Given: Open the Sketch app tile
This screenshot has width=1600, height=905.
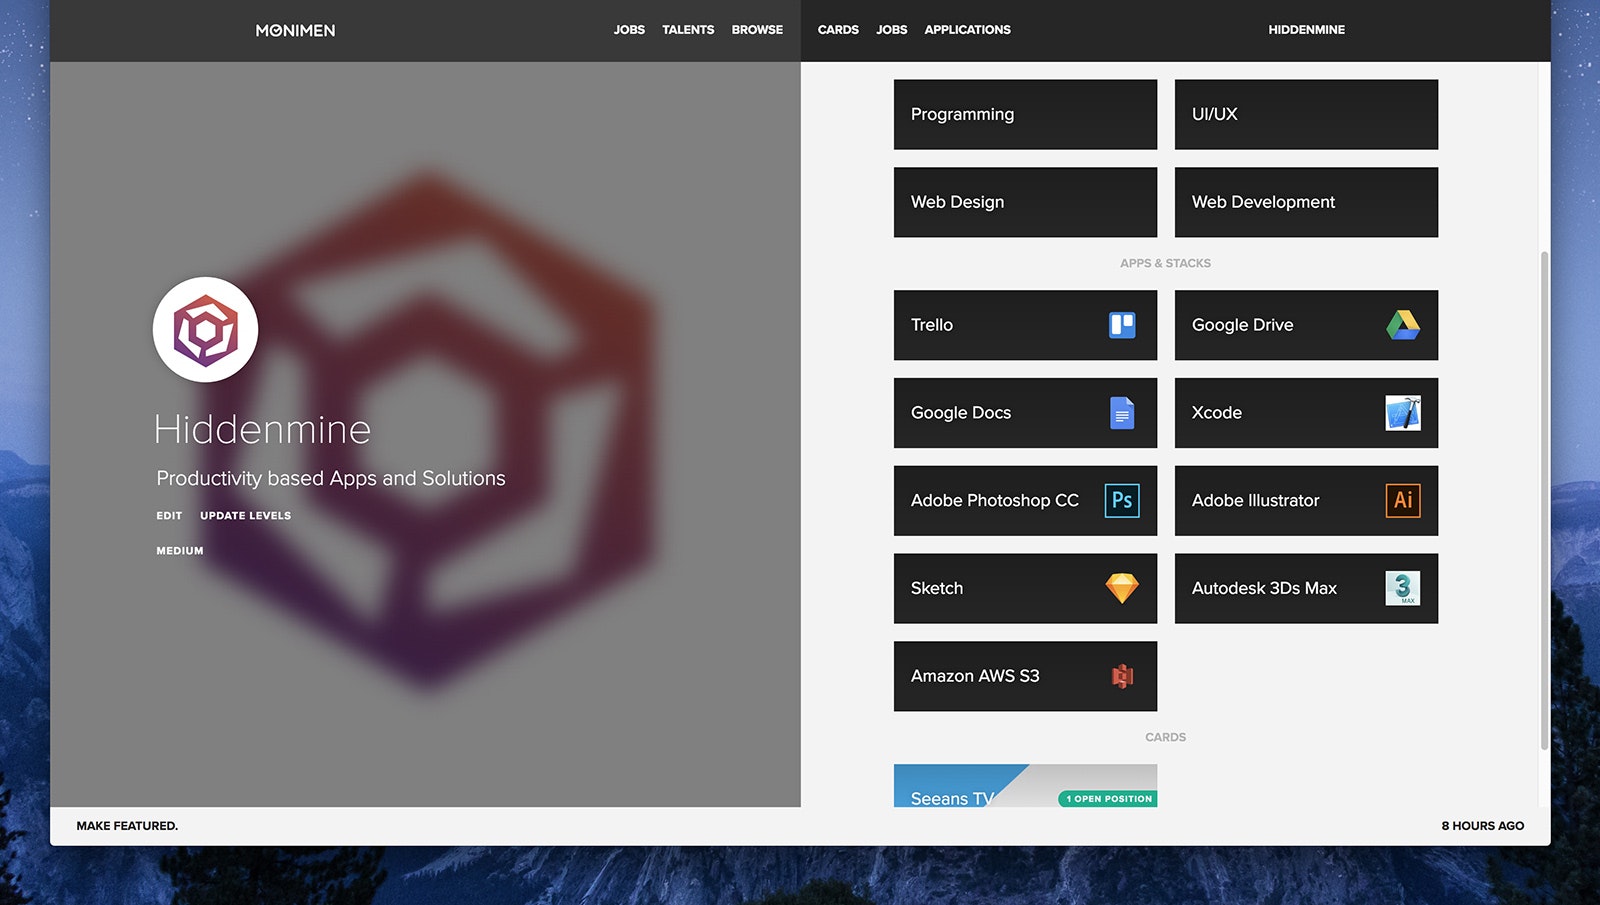Looking at the screenshot, I should 1025,588.
